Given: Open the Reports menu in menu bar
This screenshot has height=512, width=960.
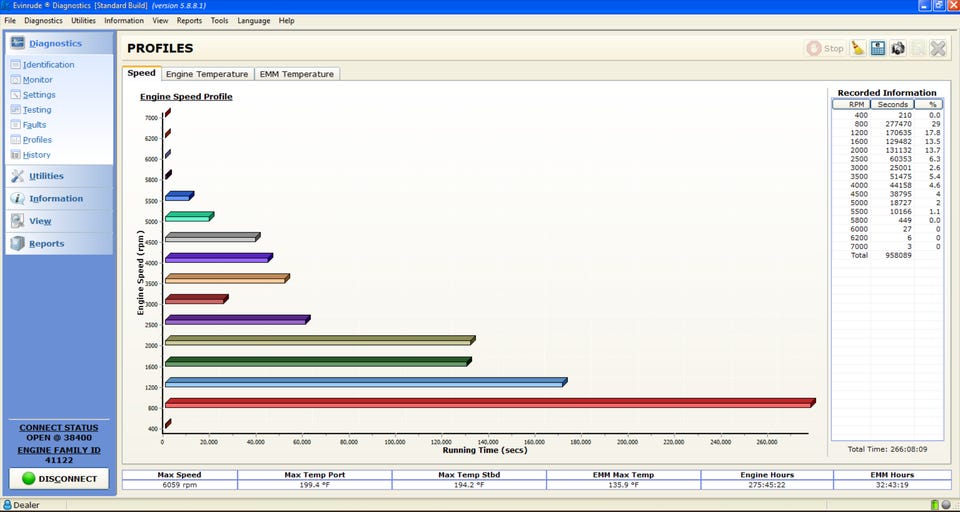Looking at the screenshot, I should coord(189,21).
